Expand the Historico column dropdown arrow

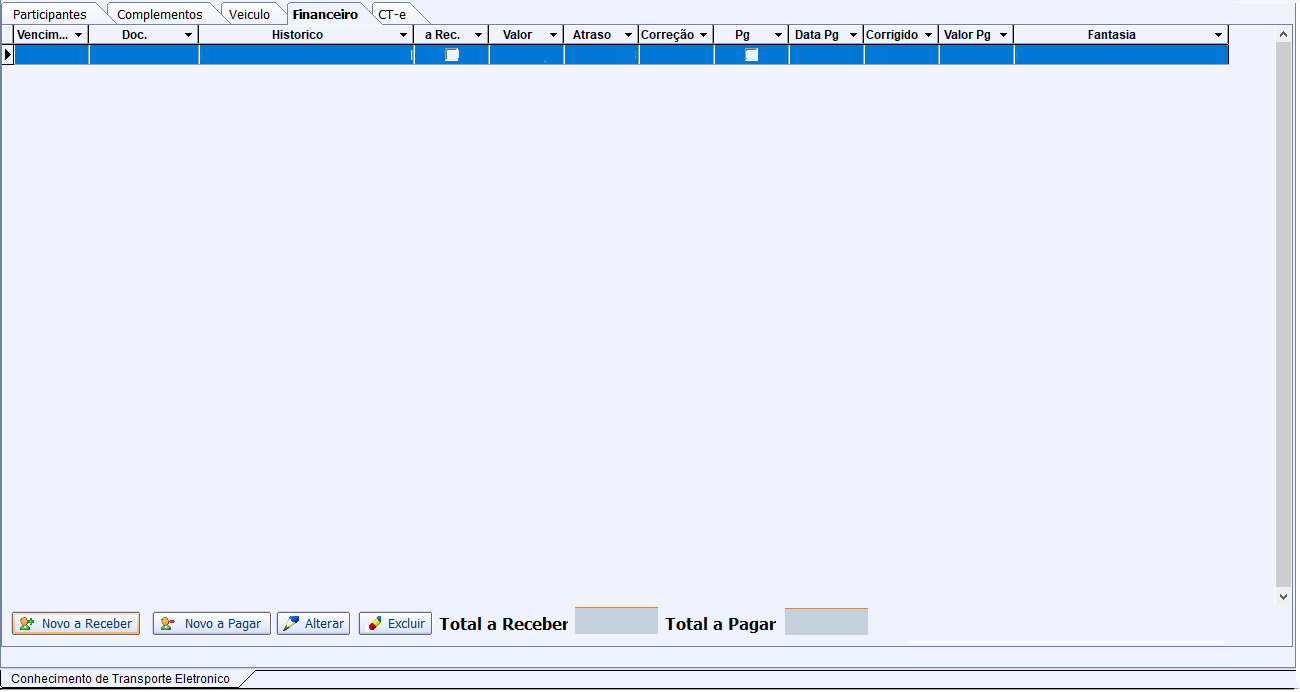pyautogui.click(x=404, y=35)
